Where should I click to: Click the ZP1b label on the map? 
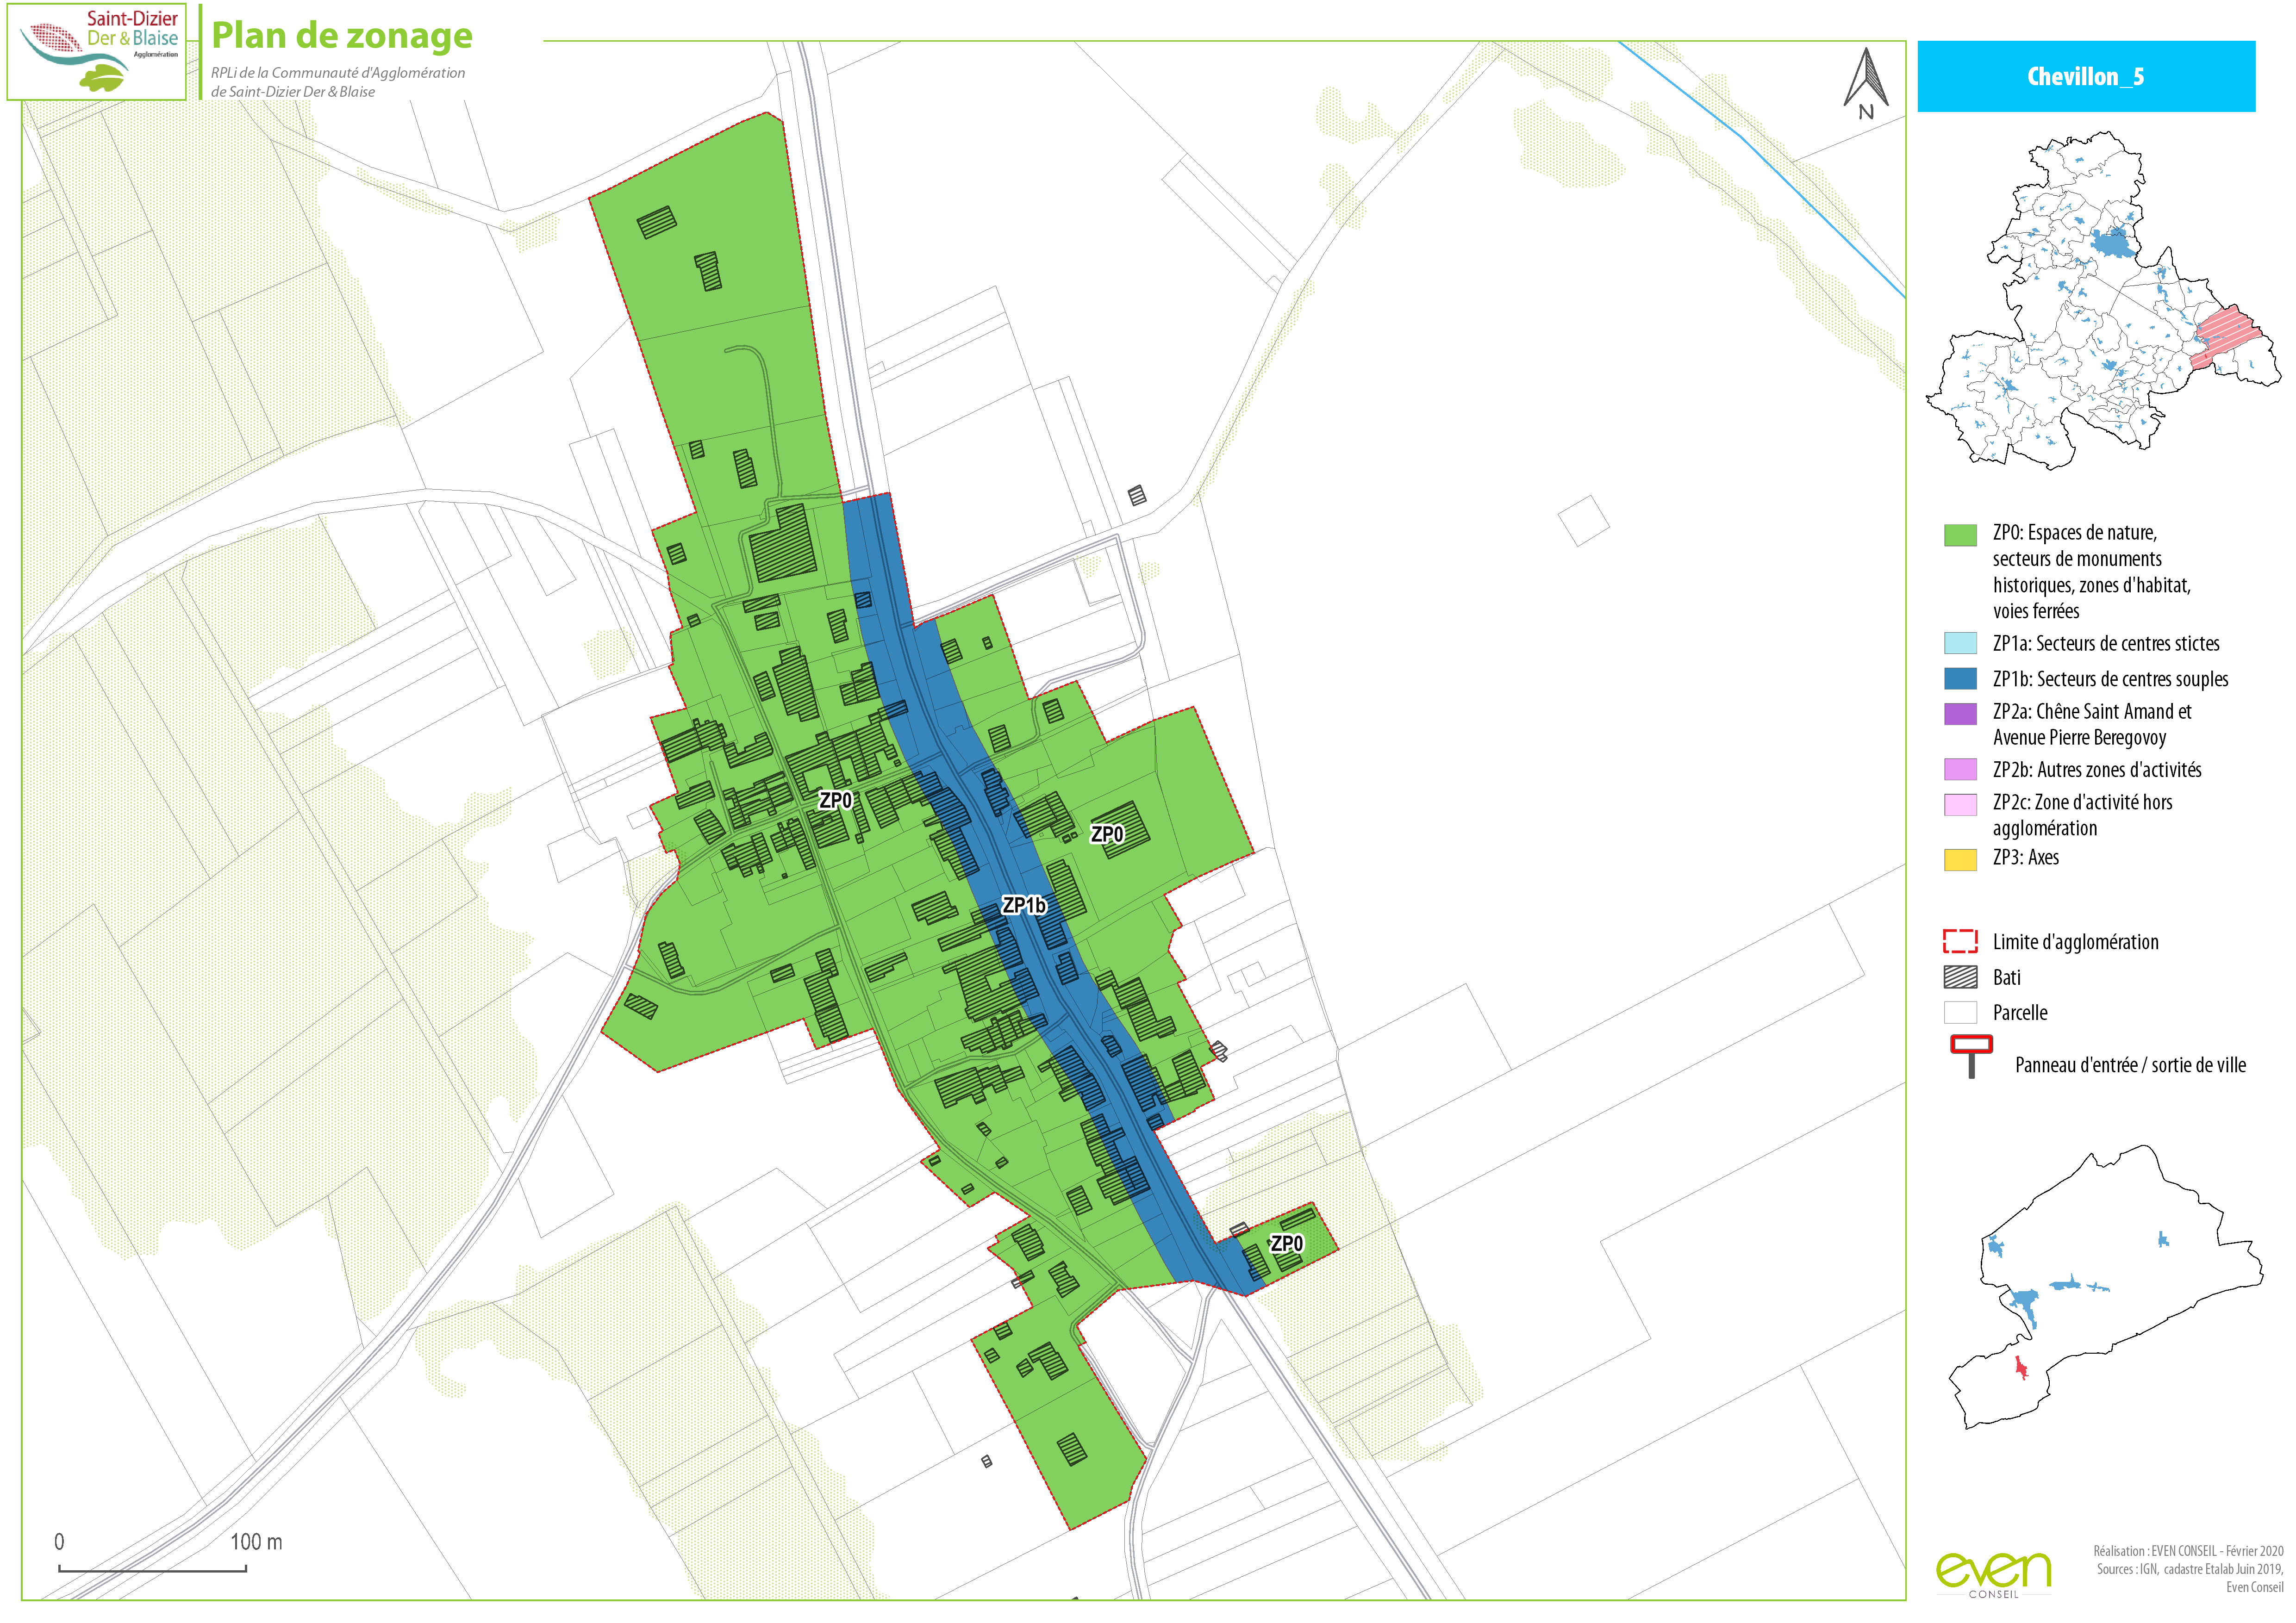1024,906
